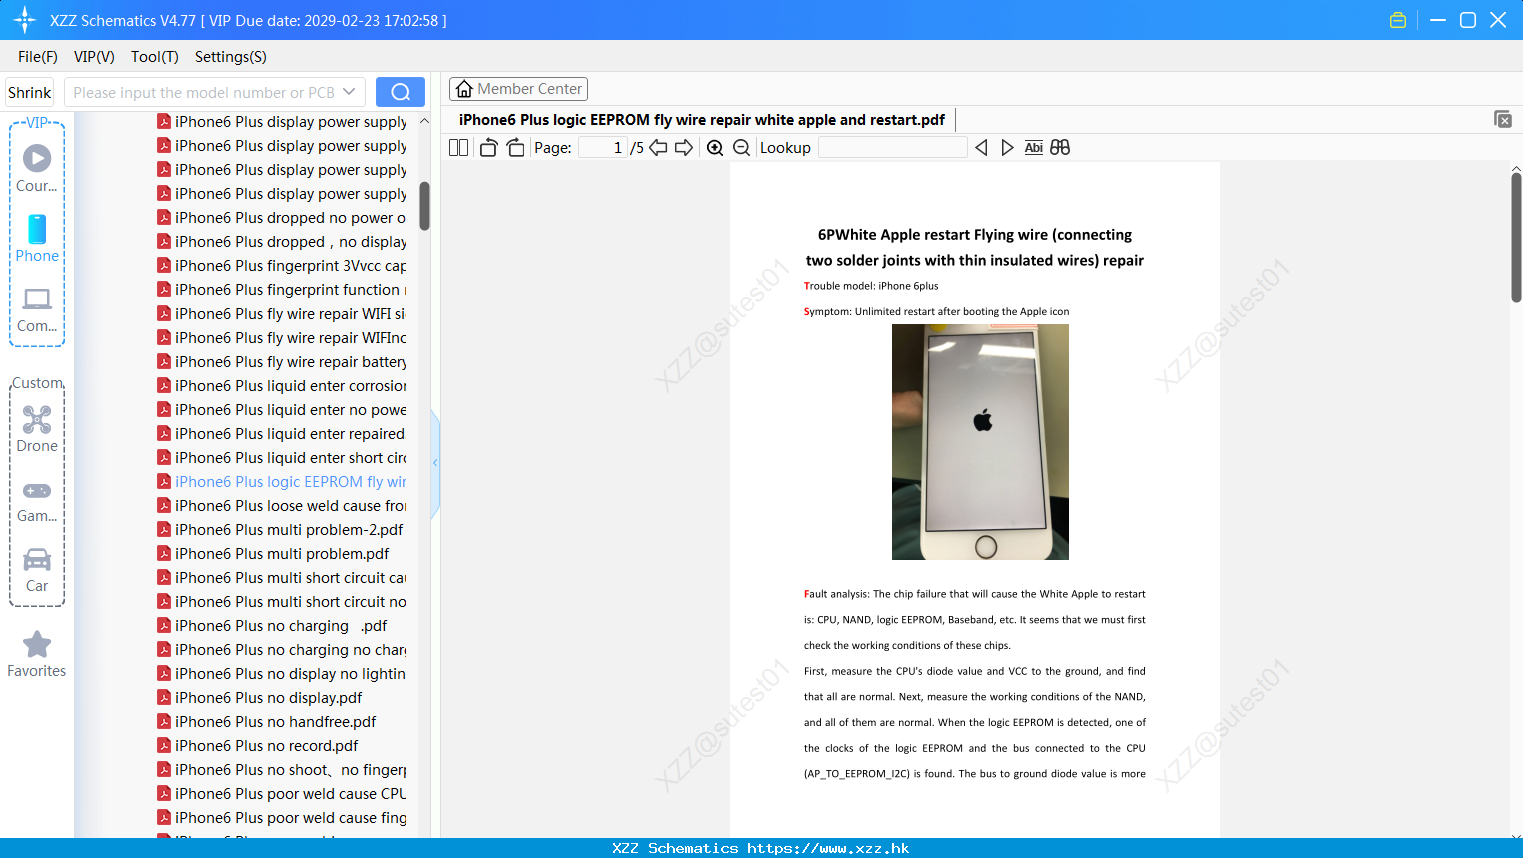
Task: Toggle the two-page view layout icon
Action: pos(459,147)
